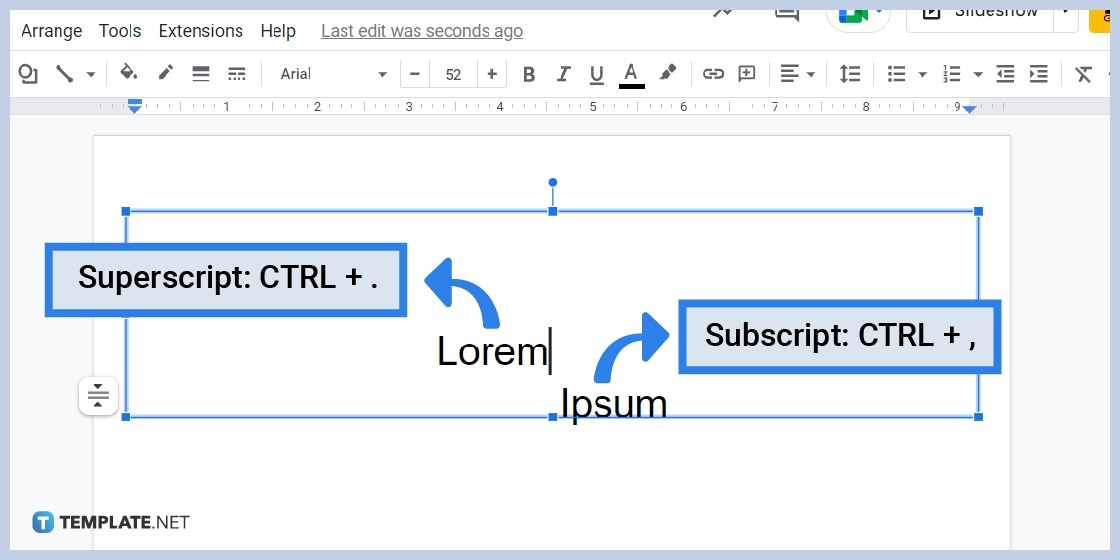Viewport: 1120px width, 560px height.
Task: Open the Fill color paint bucket
Action: point(129,73)
